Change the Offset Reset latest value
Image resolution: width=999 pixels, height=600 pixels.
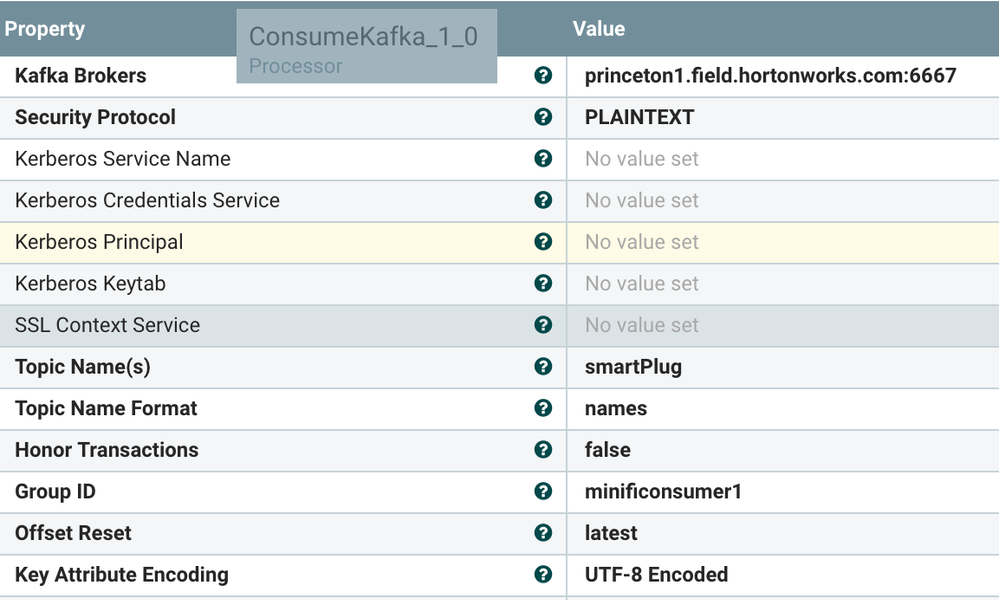coord(611,533)
